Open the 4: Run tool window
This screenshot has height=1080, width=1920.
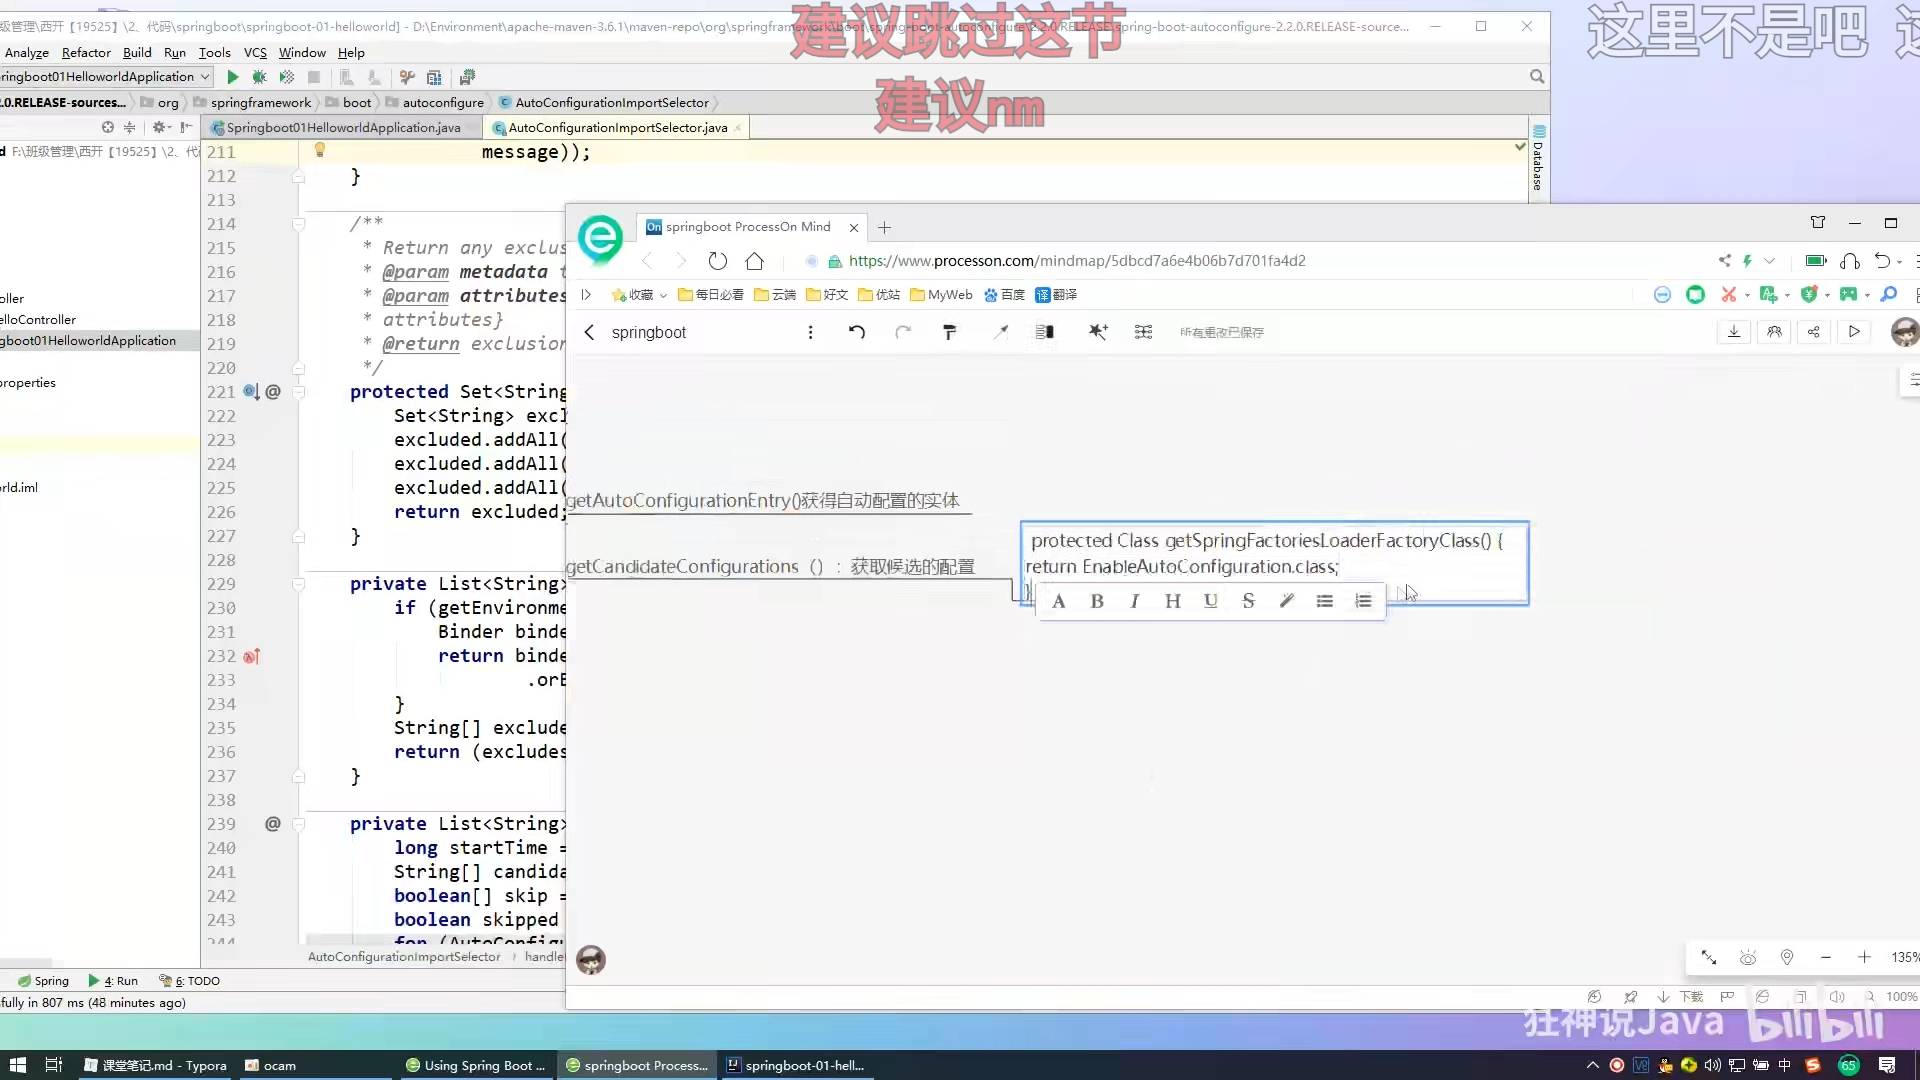[x=113, y=981]
